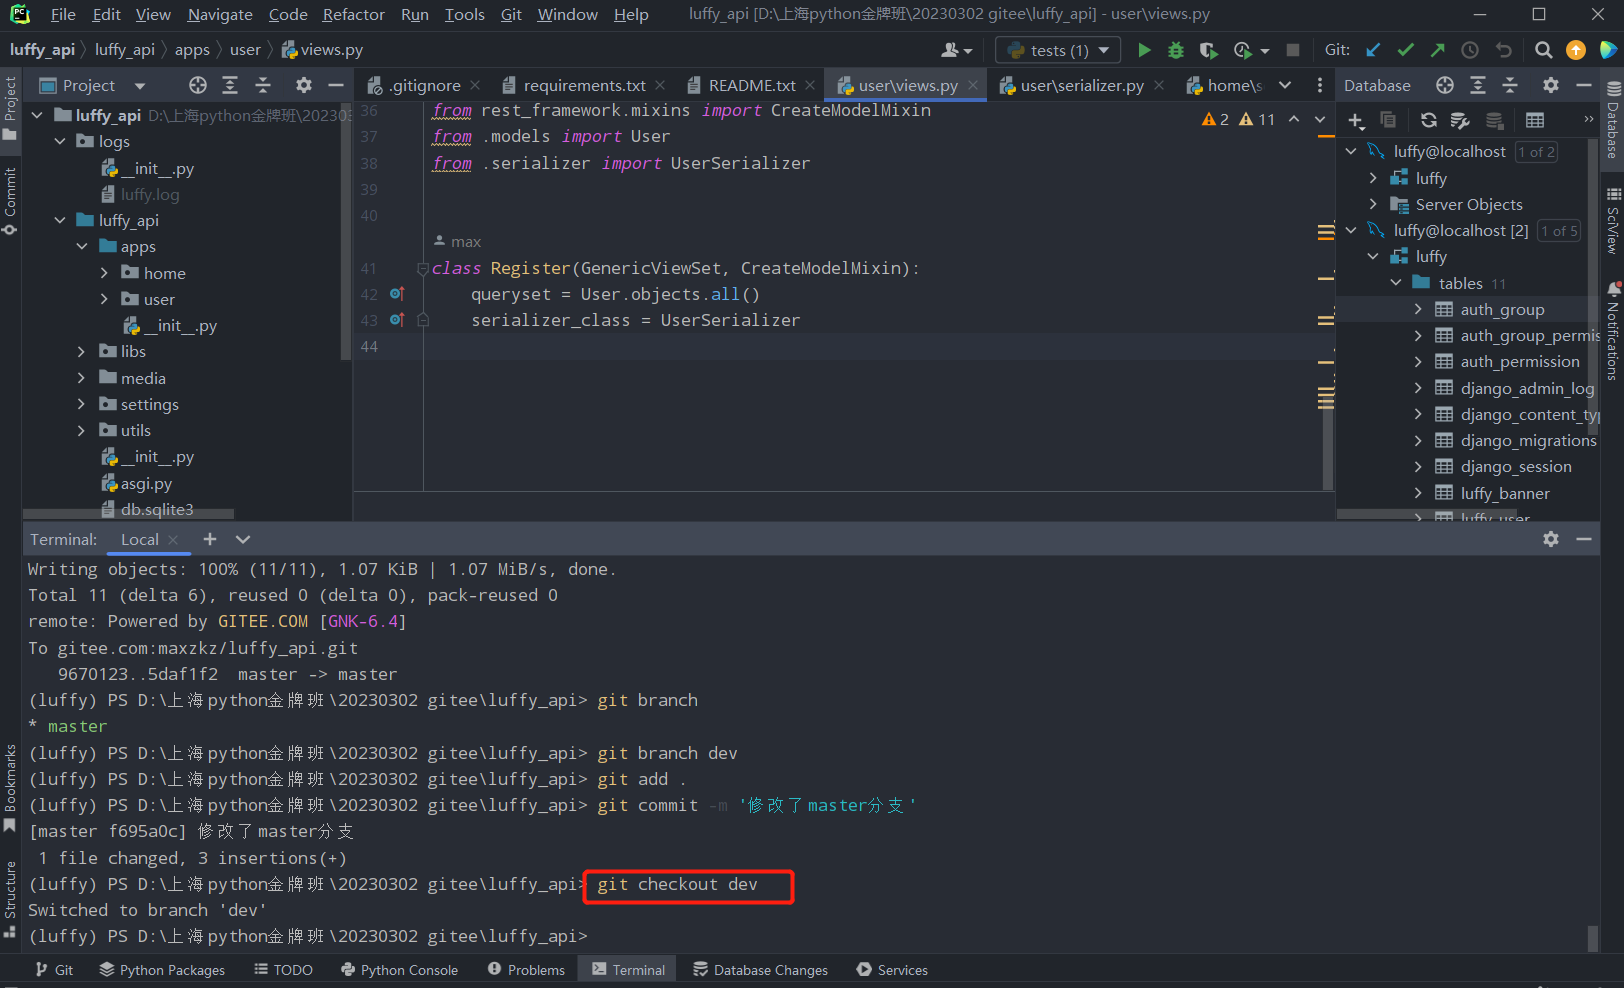Commit changes with Git green checkmark
Image resolution: width=1624 pixels, height=988 pixels.
[x=1405, y=50]
